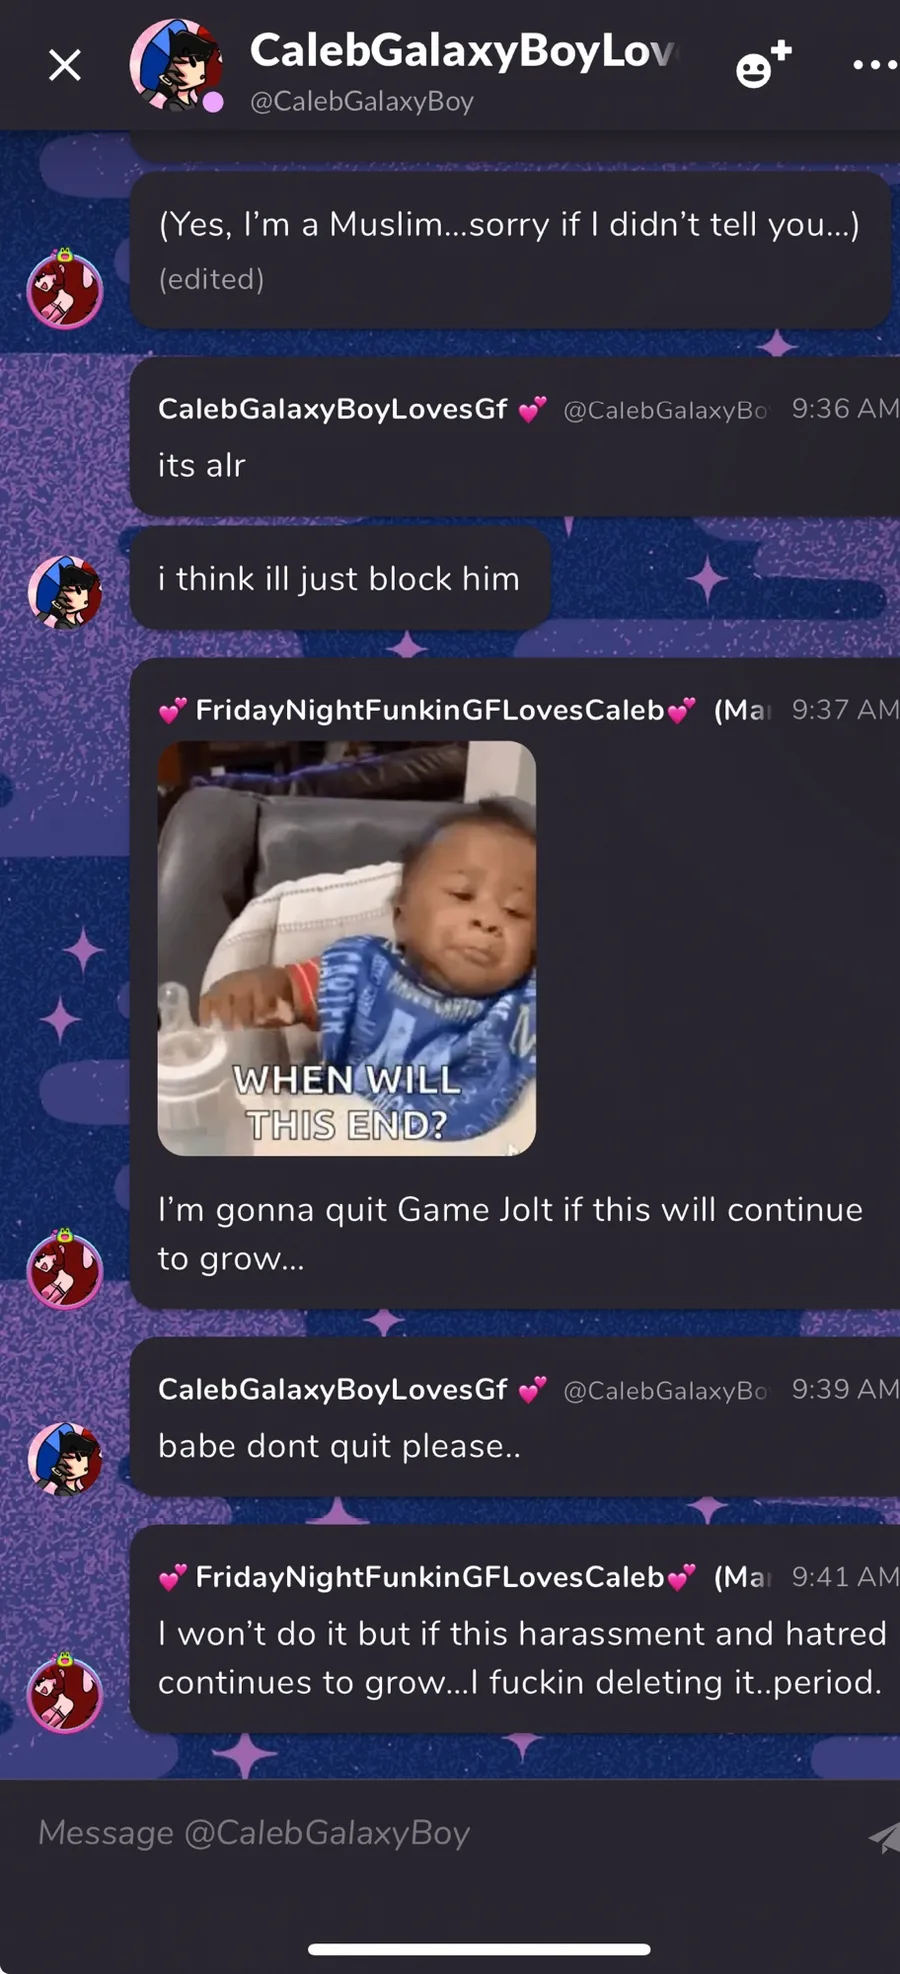Tap the CalebGalaxyBoyLov chat title in the header
The width and height of the screenshot is (900, 1974).
coord(464,51)
